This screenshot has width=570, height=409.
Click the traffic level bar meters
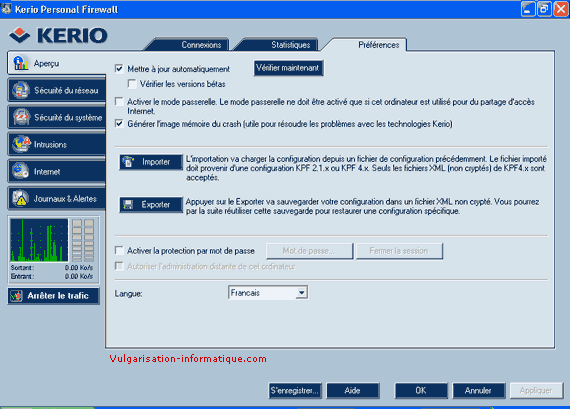(x=83, y=240)
